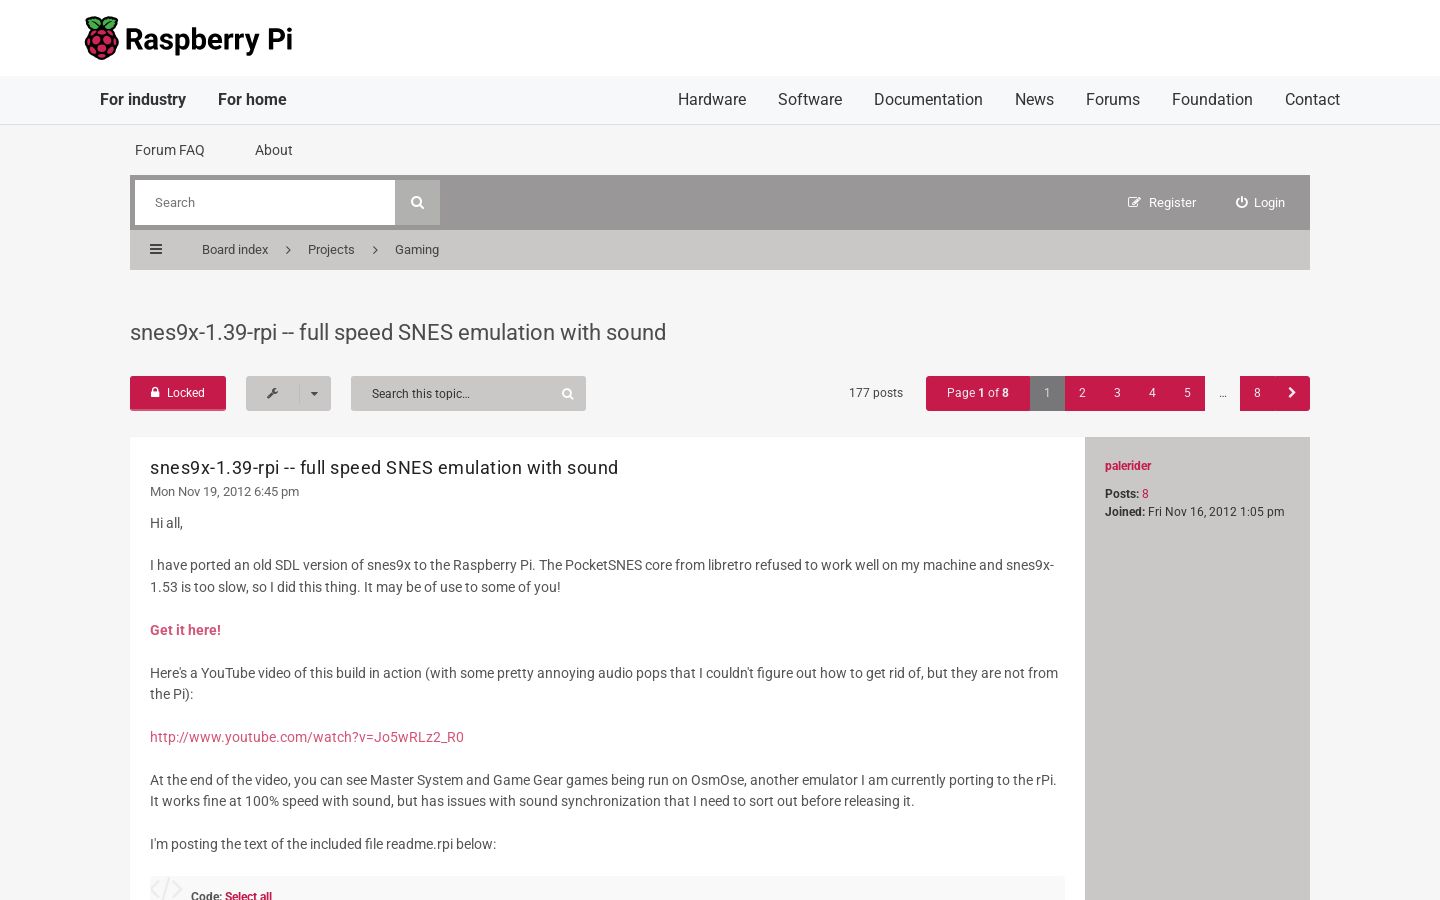This screenshot has width=1440, height=900.
Task: Go to Projects breadcrumb
Action: click(331, 250)
